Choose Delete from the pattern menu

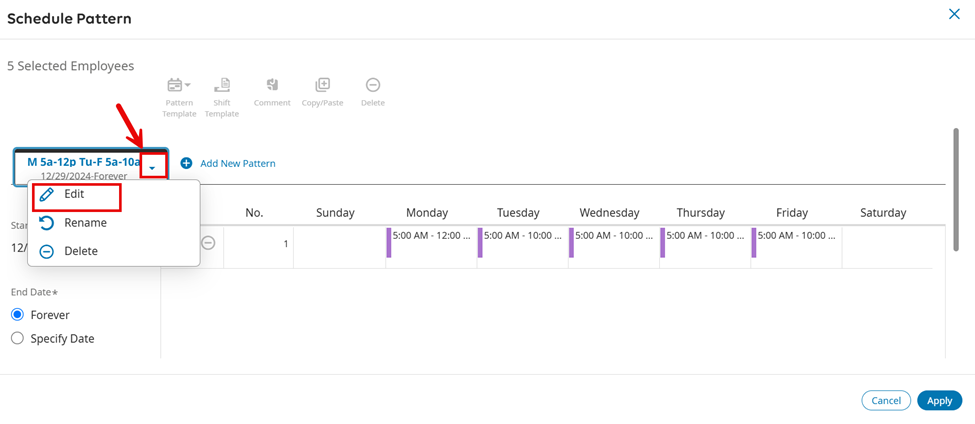[80, 251]
